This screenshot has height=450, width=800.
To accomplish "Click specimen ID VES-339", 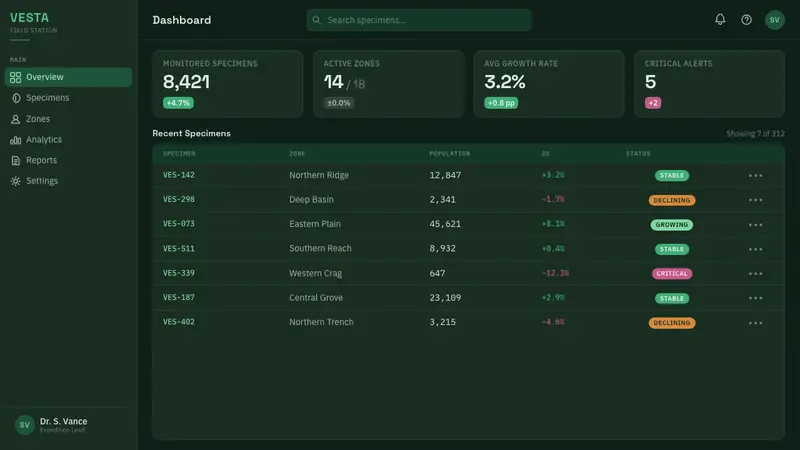I will 179,273.
